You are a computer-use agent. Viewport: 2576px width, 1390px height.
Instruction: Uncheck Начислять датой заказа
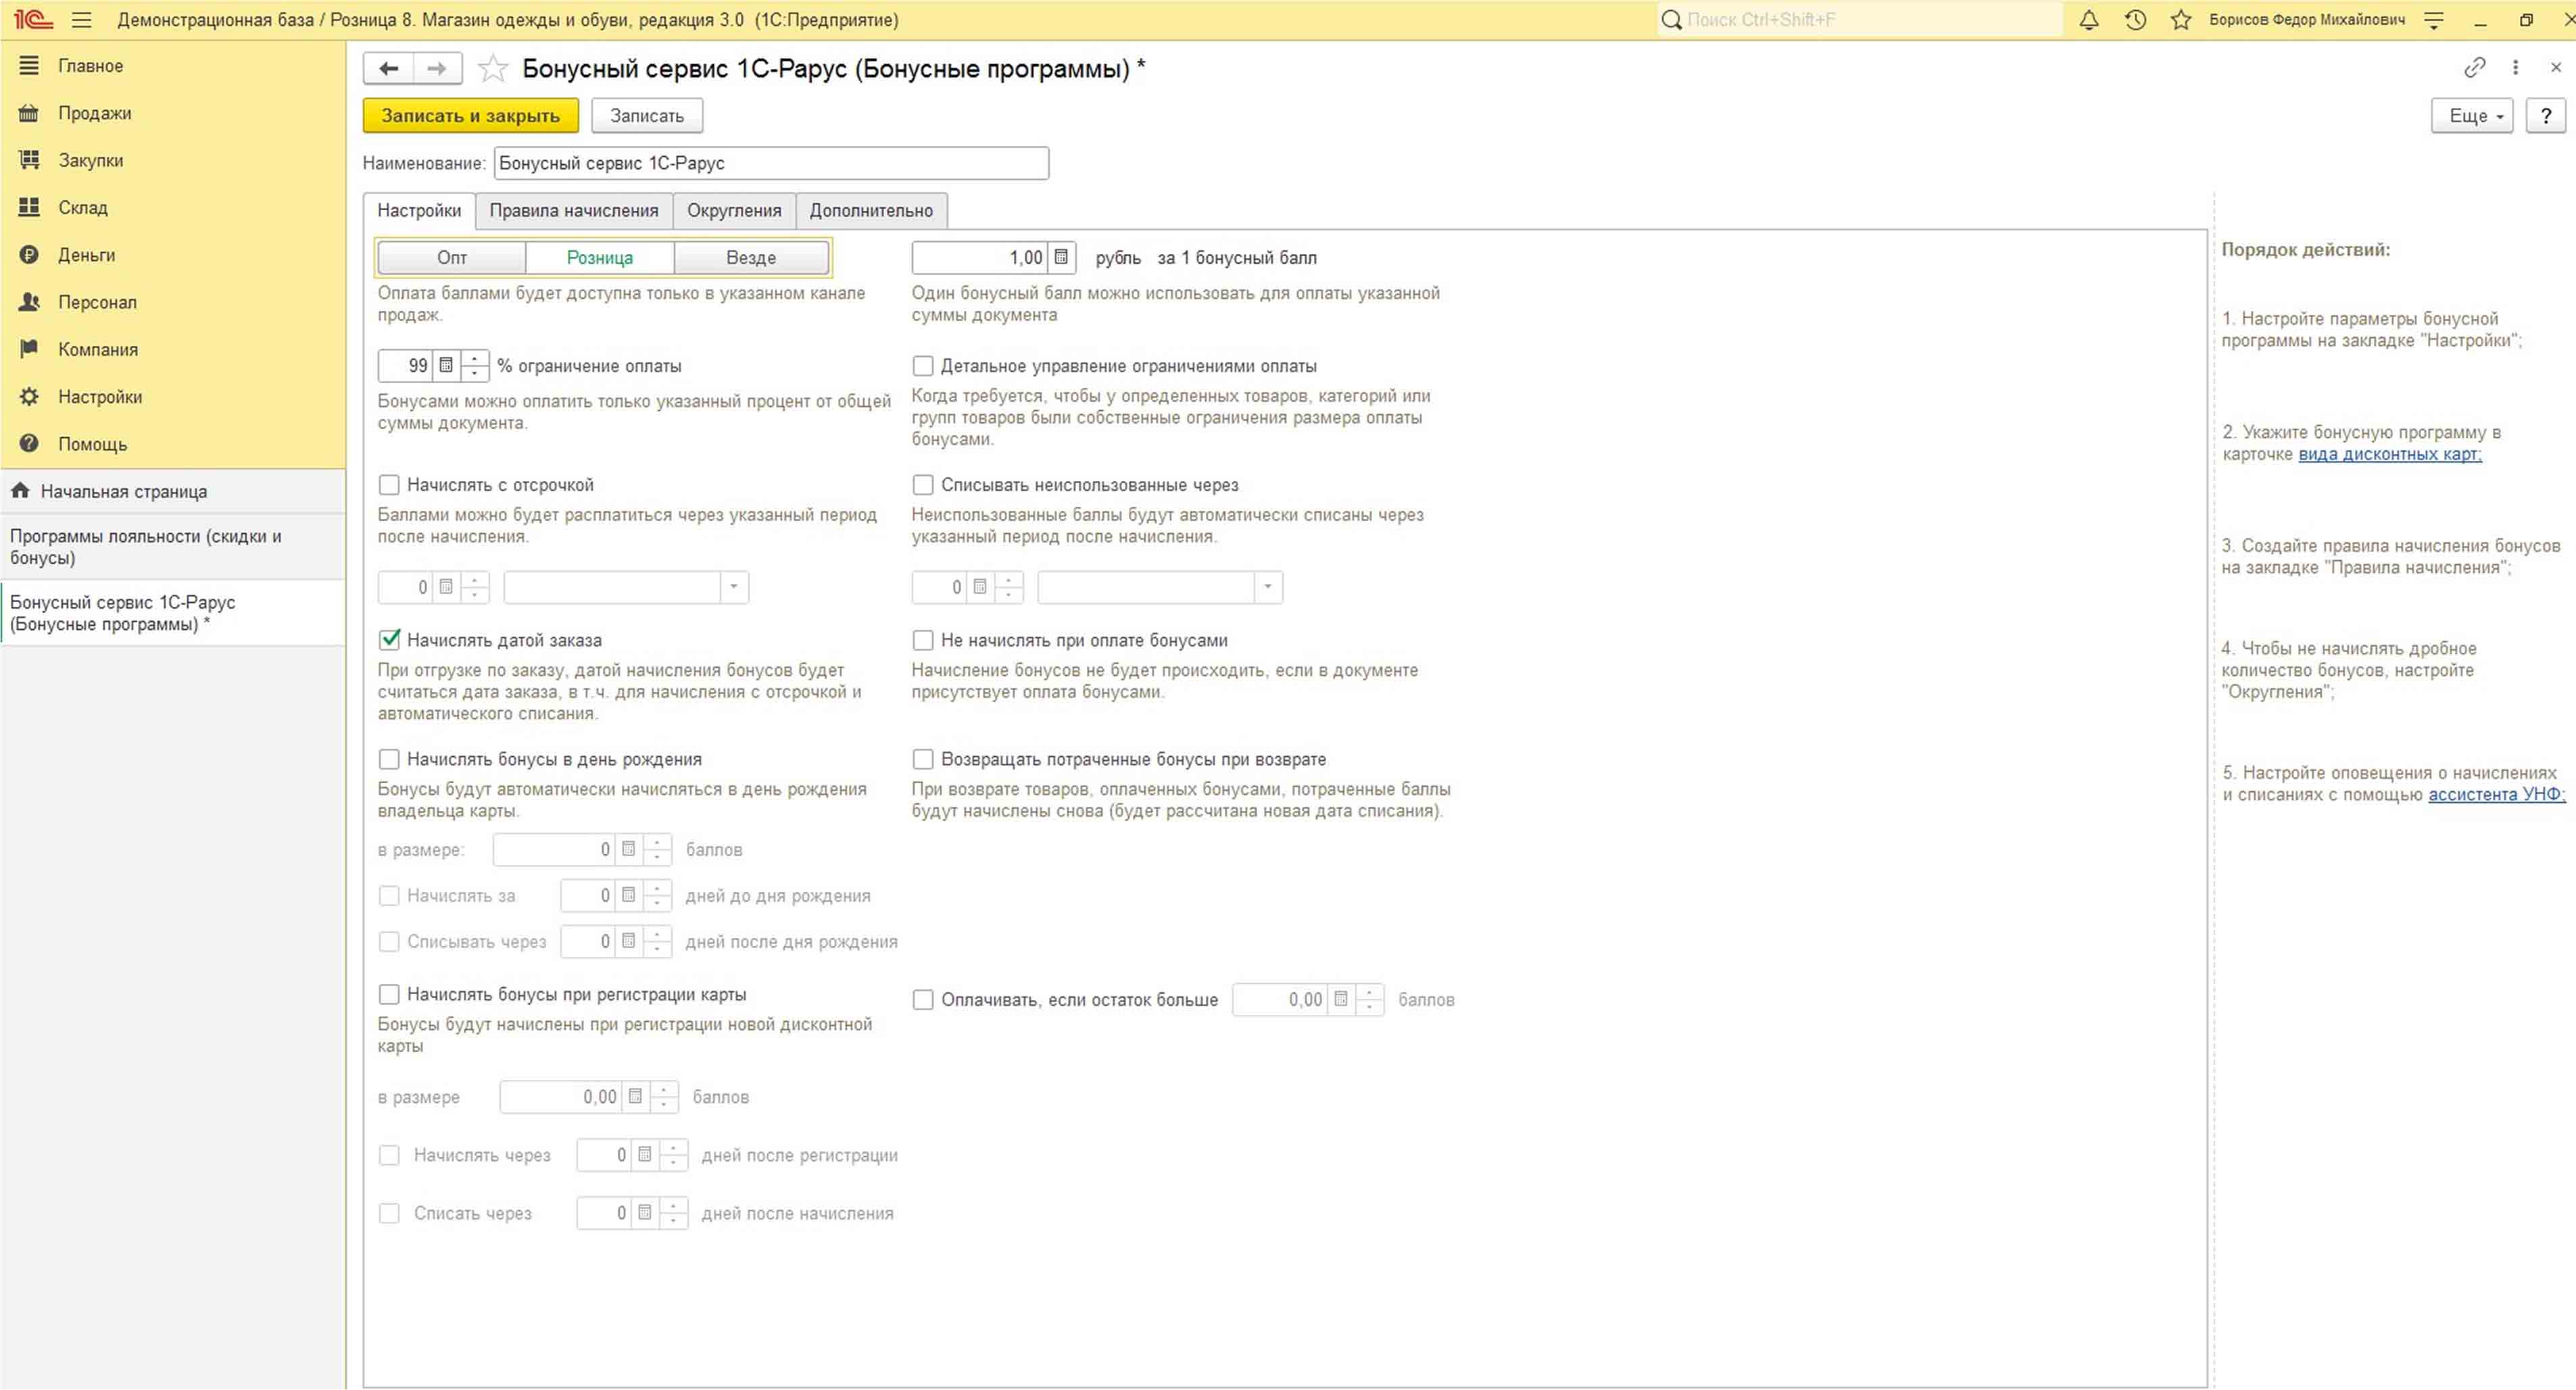pyautogui.click(x=389, y=640)
